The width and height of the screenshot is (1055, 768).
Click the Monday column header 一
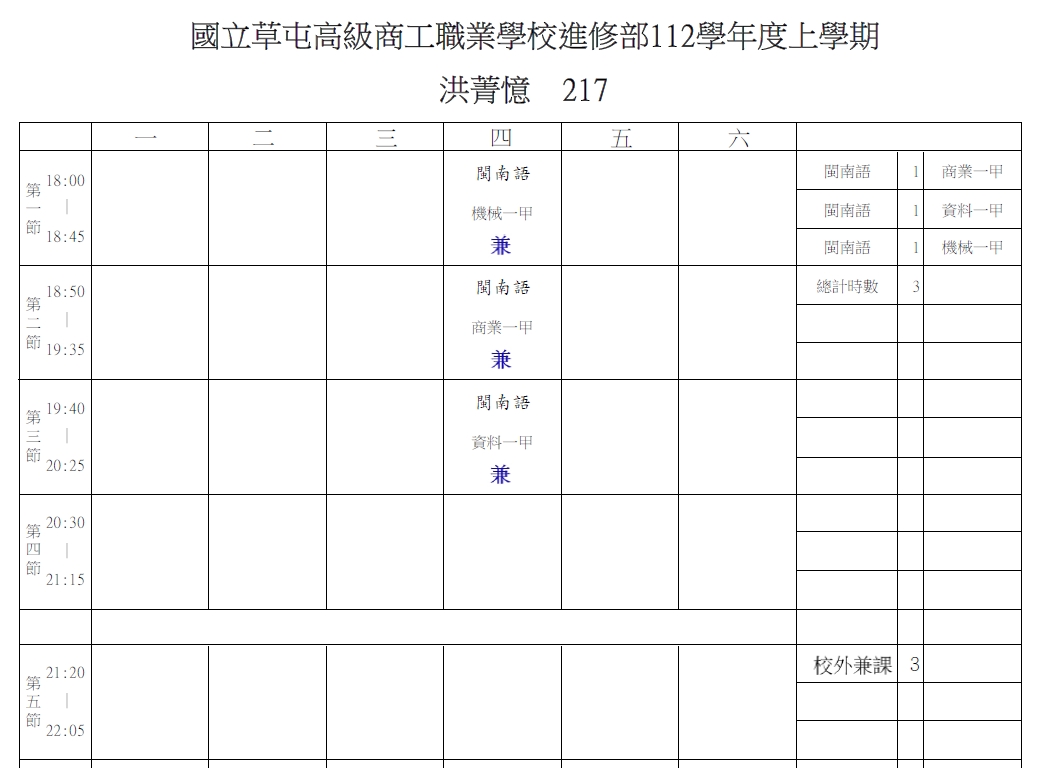pyautogui.click(x=146, y=138)
